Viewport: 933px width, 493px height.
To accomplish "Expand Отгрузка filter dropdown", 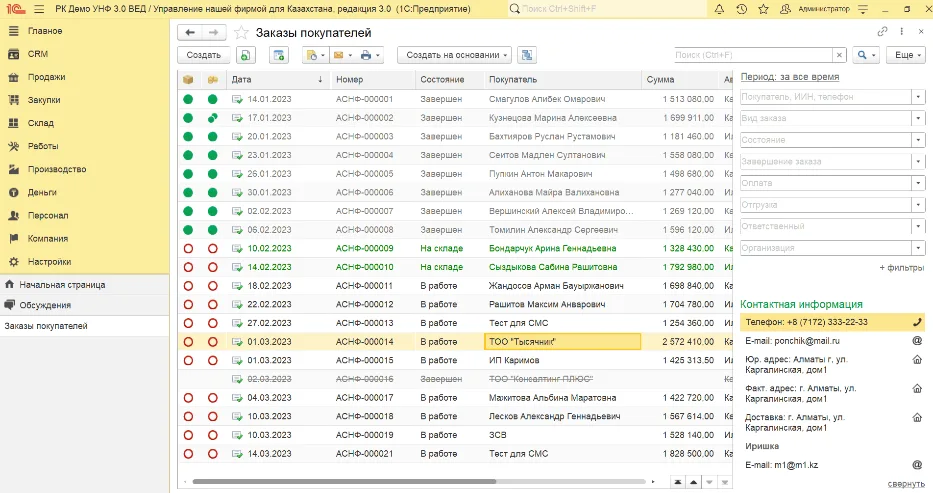I will [918, 205].
